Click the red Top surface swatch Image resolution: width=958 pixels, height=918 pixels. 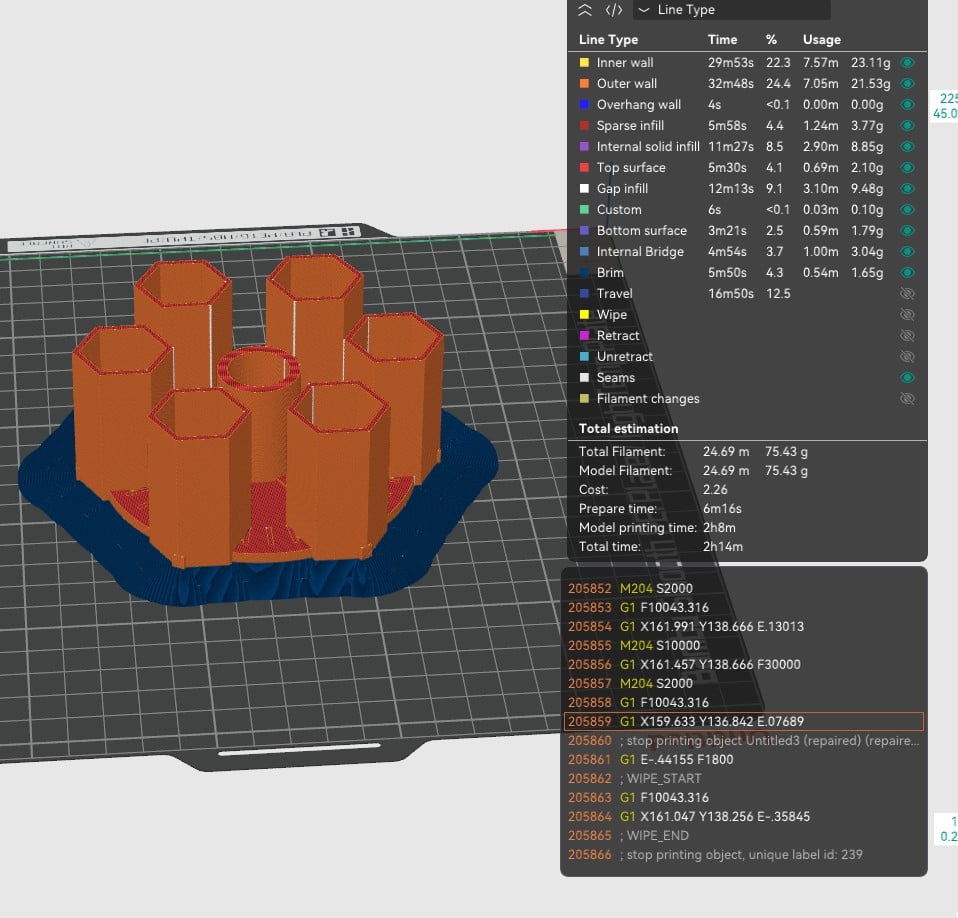[584, 167]
